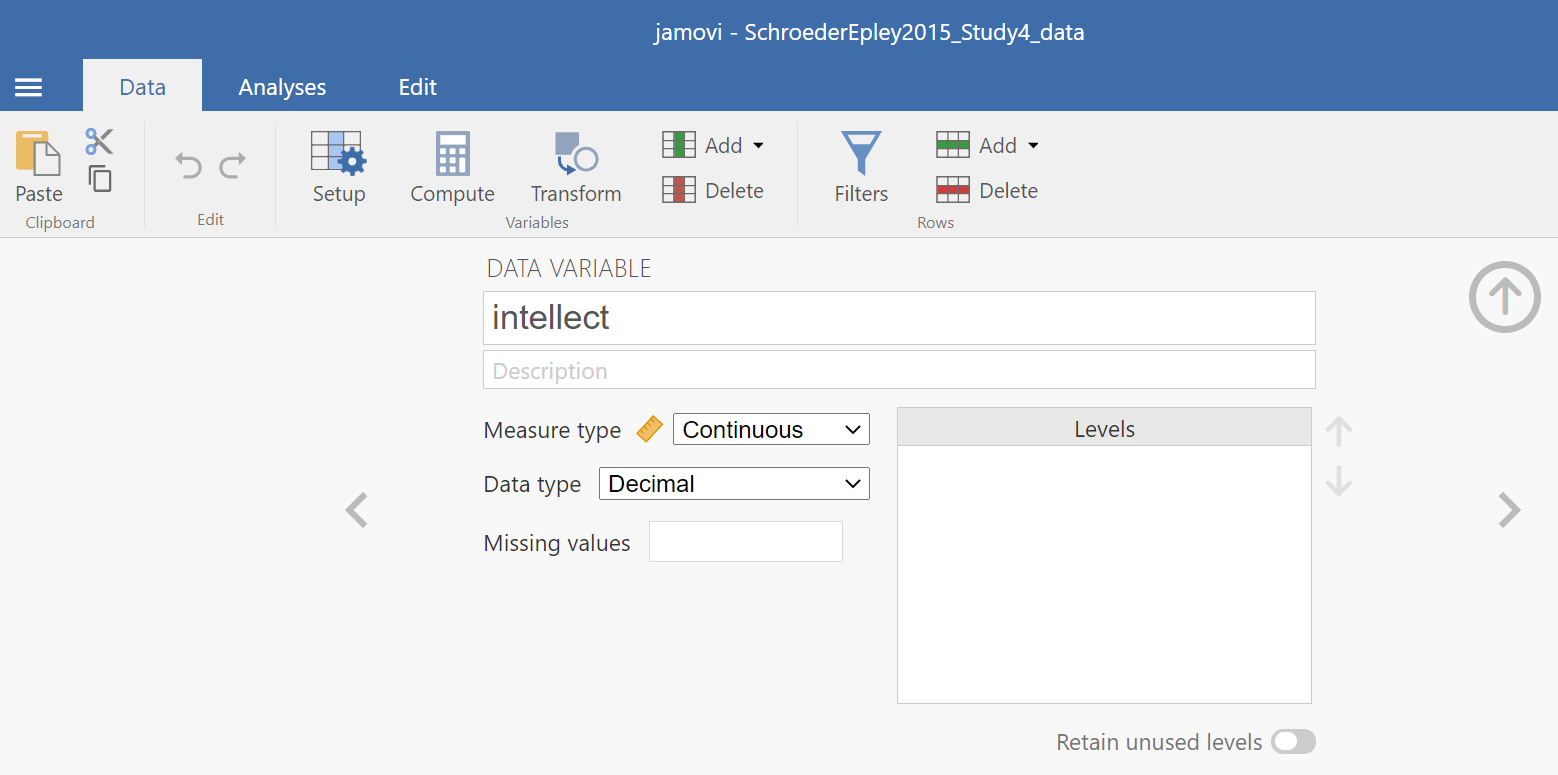Click Delete in Rows group
1558x775 pixels.
pyautogui.click(x=988, y=191)
